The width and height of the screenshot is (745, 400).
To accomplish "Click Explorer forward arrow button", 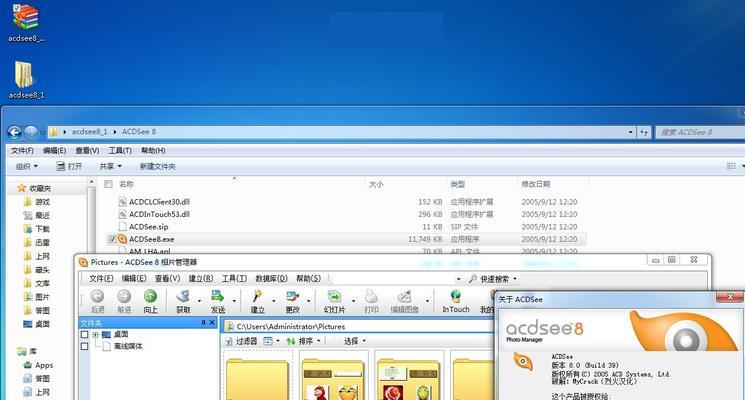I will point(31,132).
